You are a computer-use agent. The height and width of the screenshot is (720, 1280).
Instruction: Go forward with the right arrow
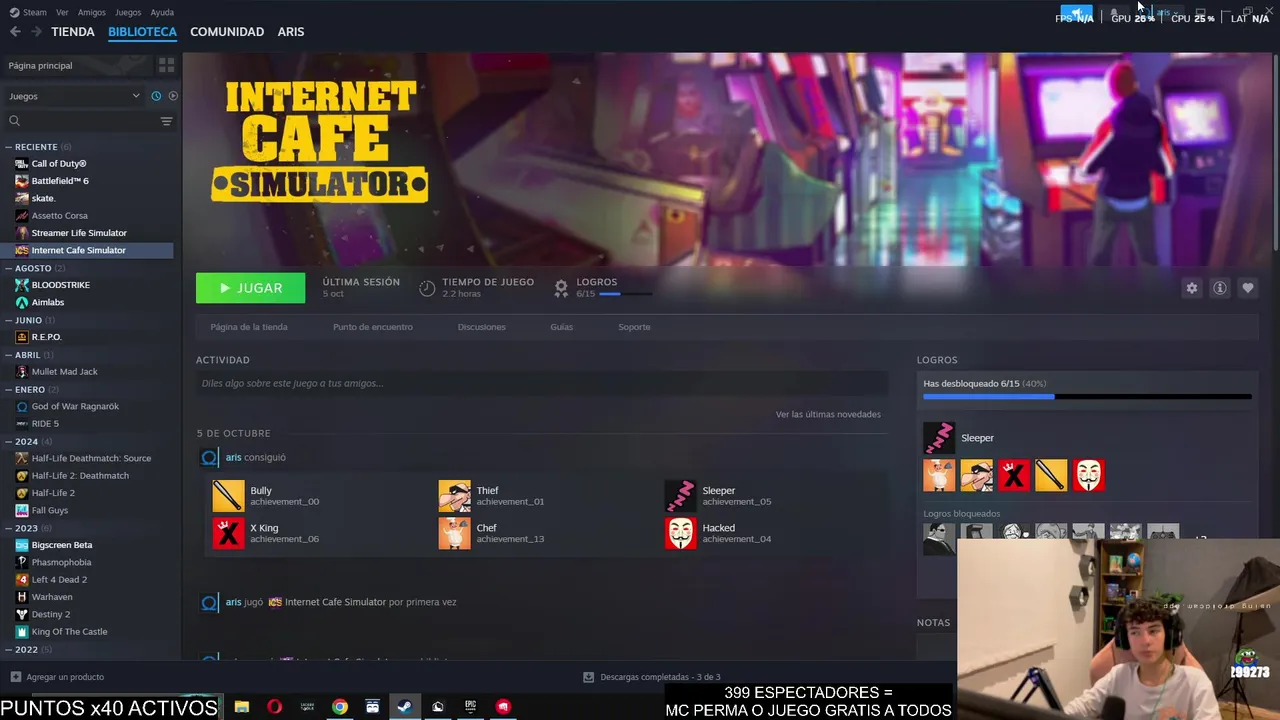point(36,32)
